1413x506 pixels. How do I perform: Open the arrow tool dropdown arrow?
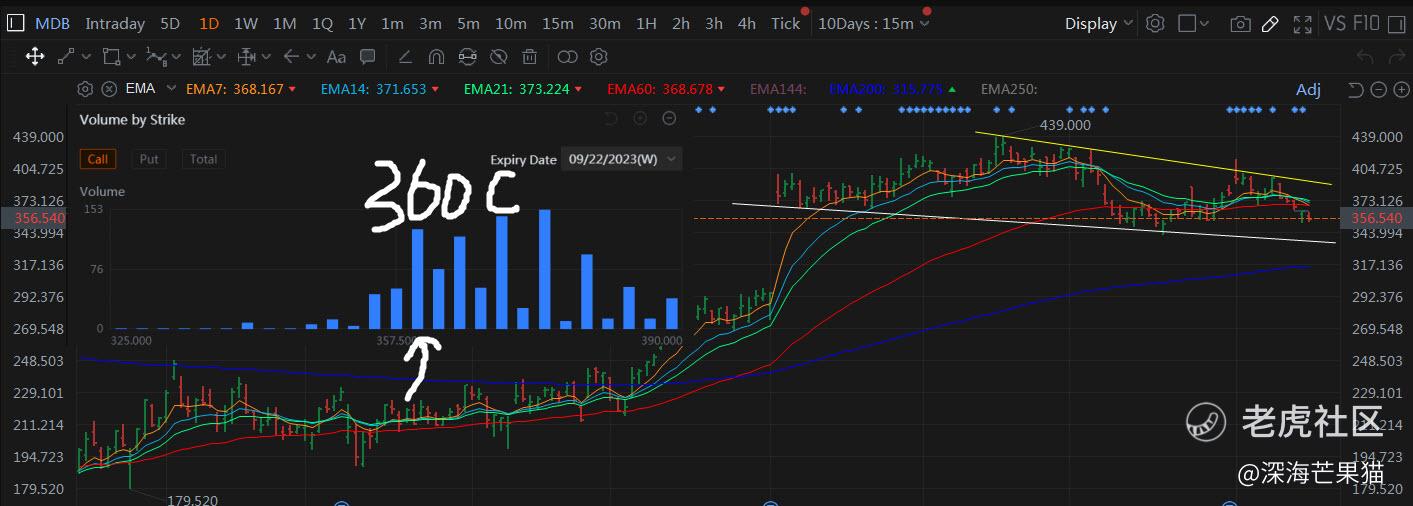click(x=312, y=57)
